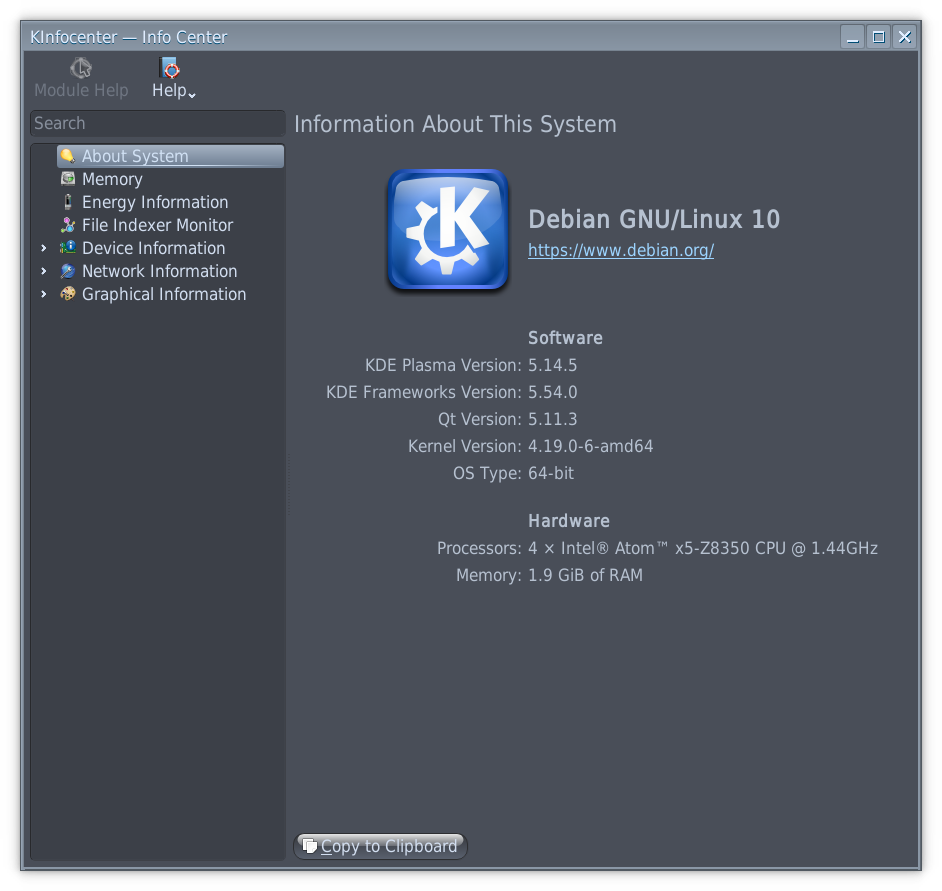Click the Energy Information battery icon
The image size is (942, 891).
pos(68,202)
